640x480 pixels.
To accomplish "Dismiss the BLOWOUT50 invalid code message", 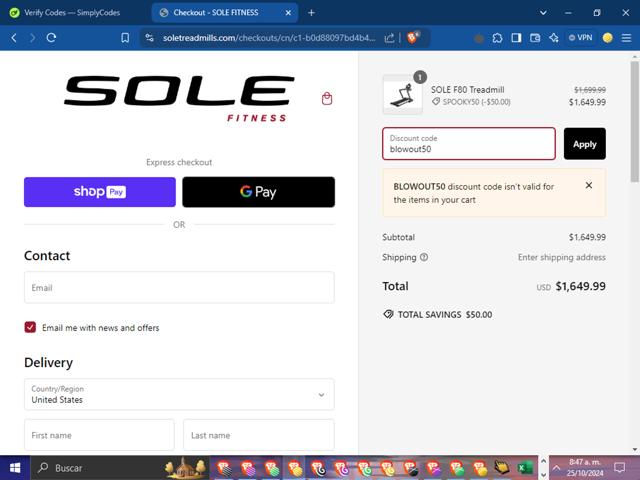I will tap(589, 185).
